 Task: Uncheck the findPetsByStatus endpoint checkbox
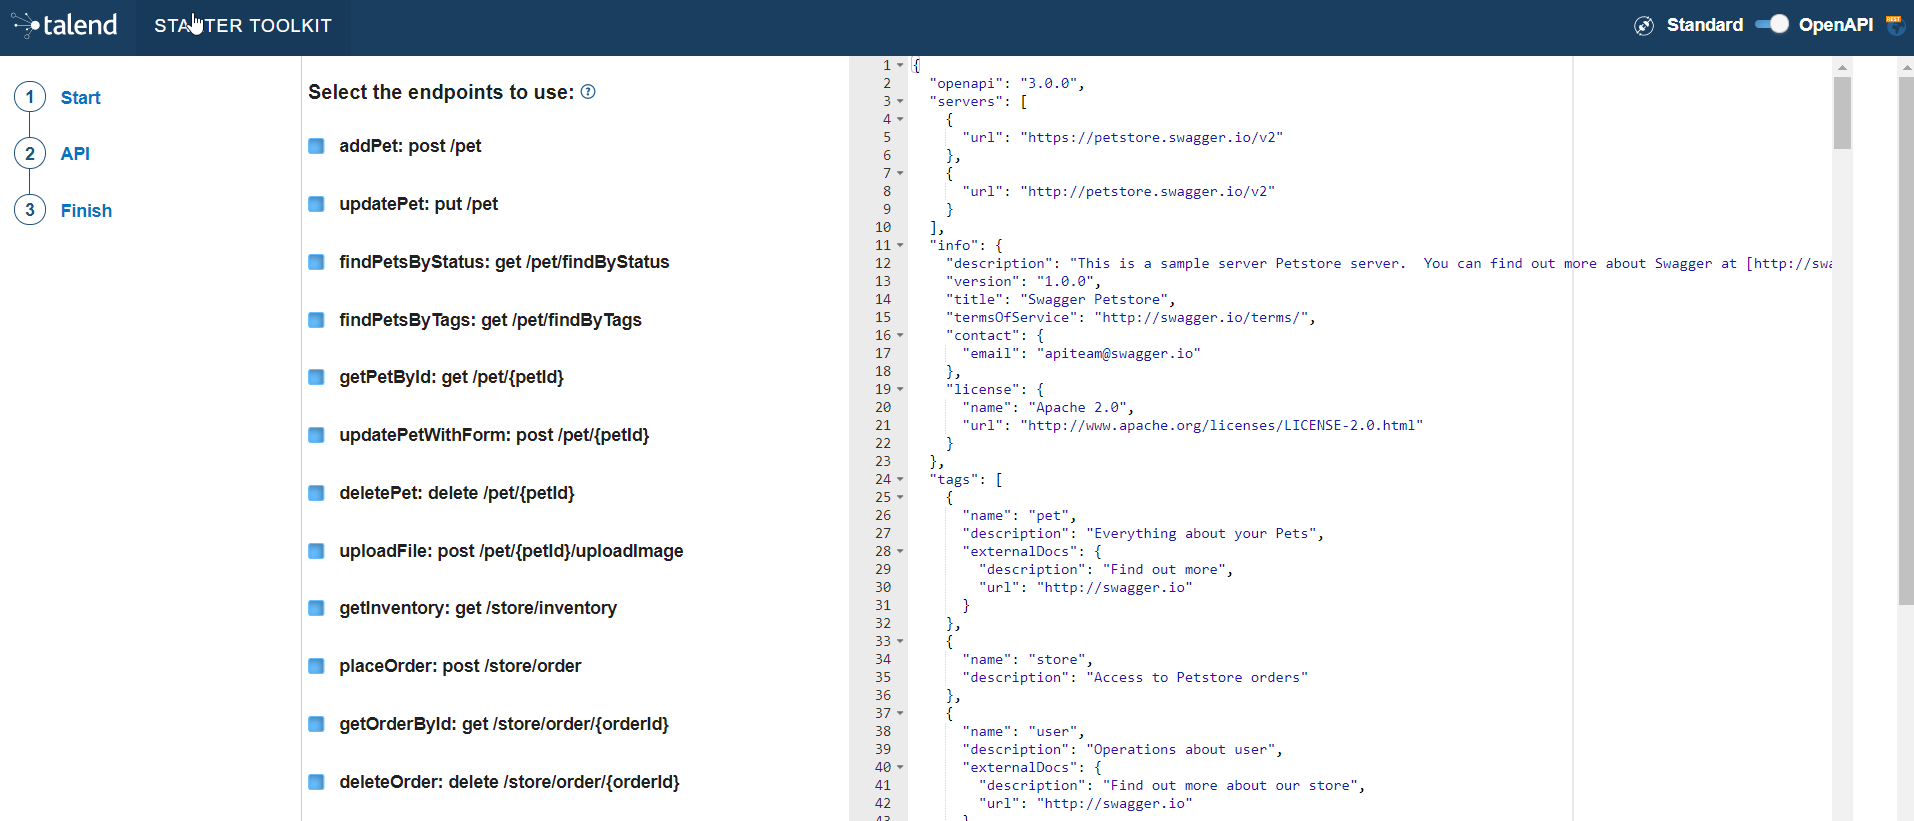click(x=316, y=262)
